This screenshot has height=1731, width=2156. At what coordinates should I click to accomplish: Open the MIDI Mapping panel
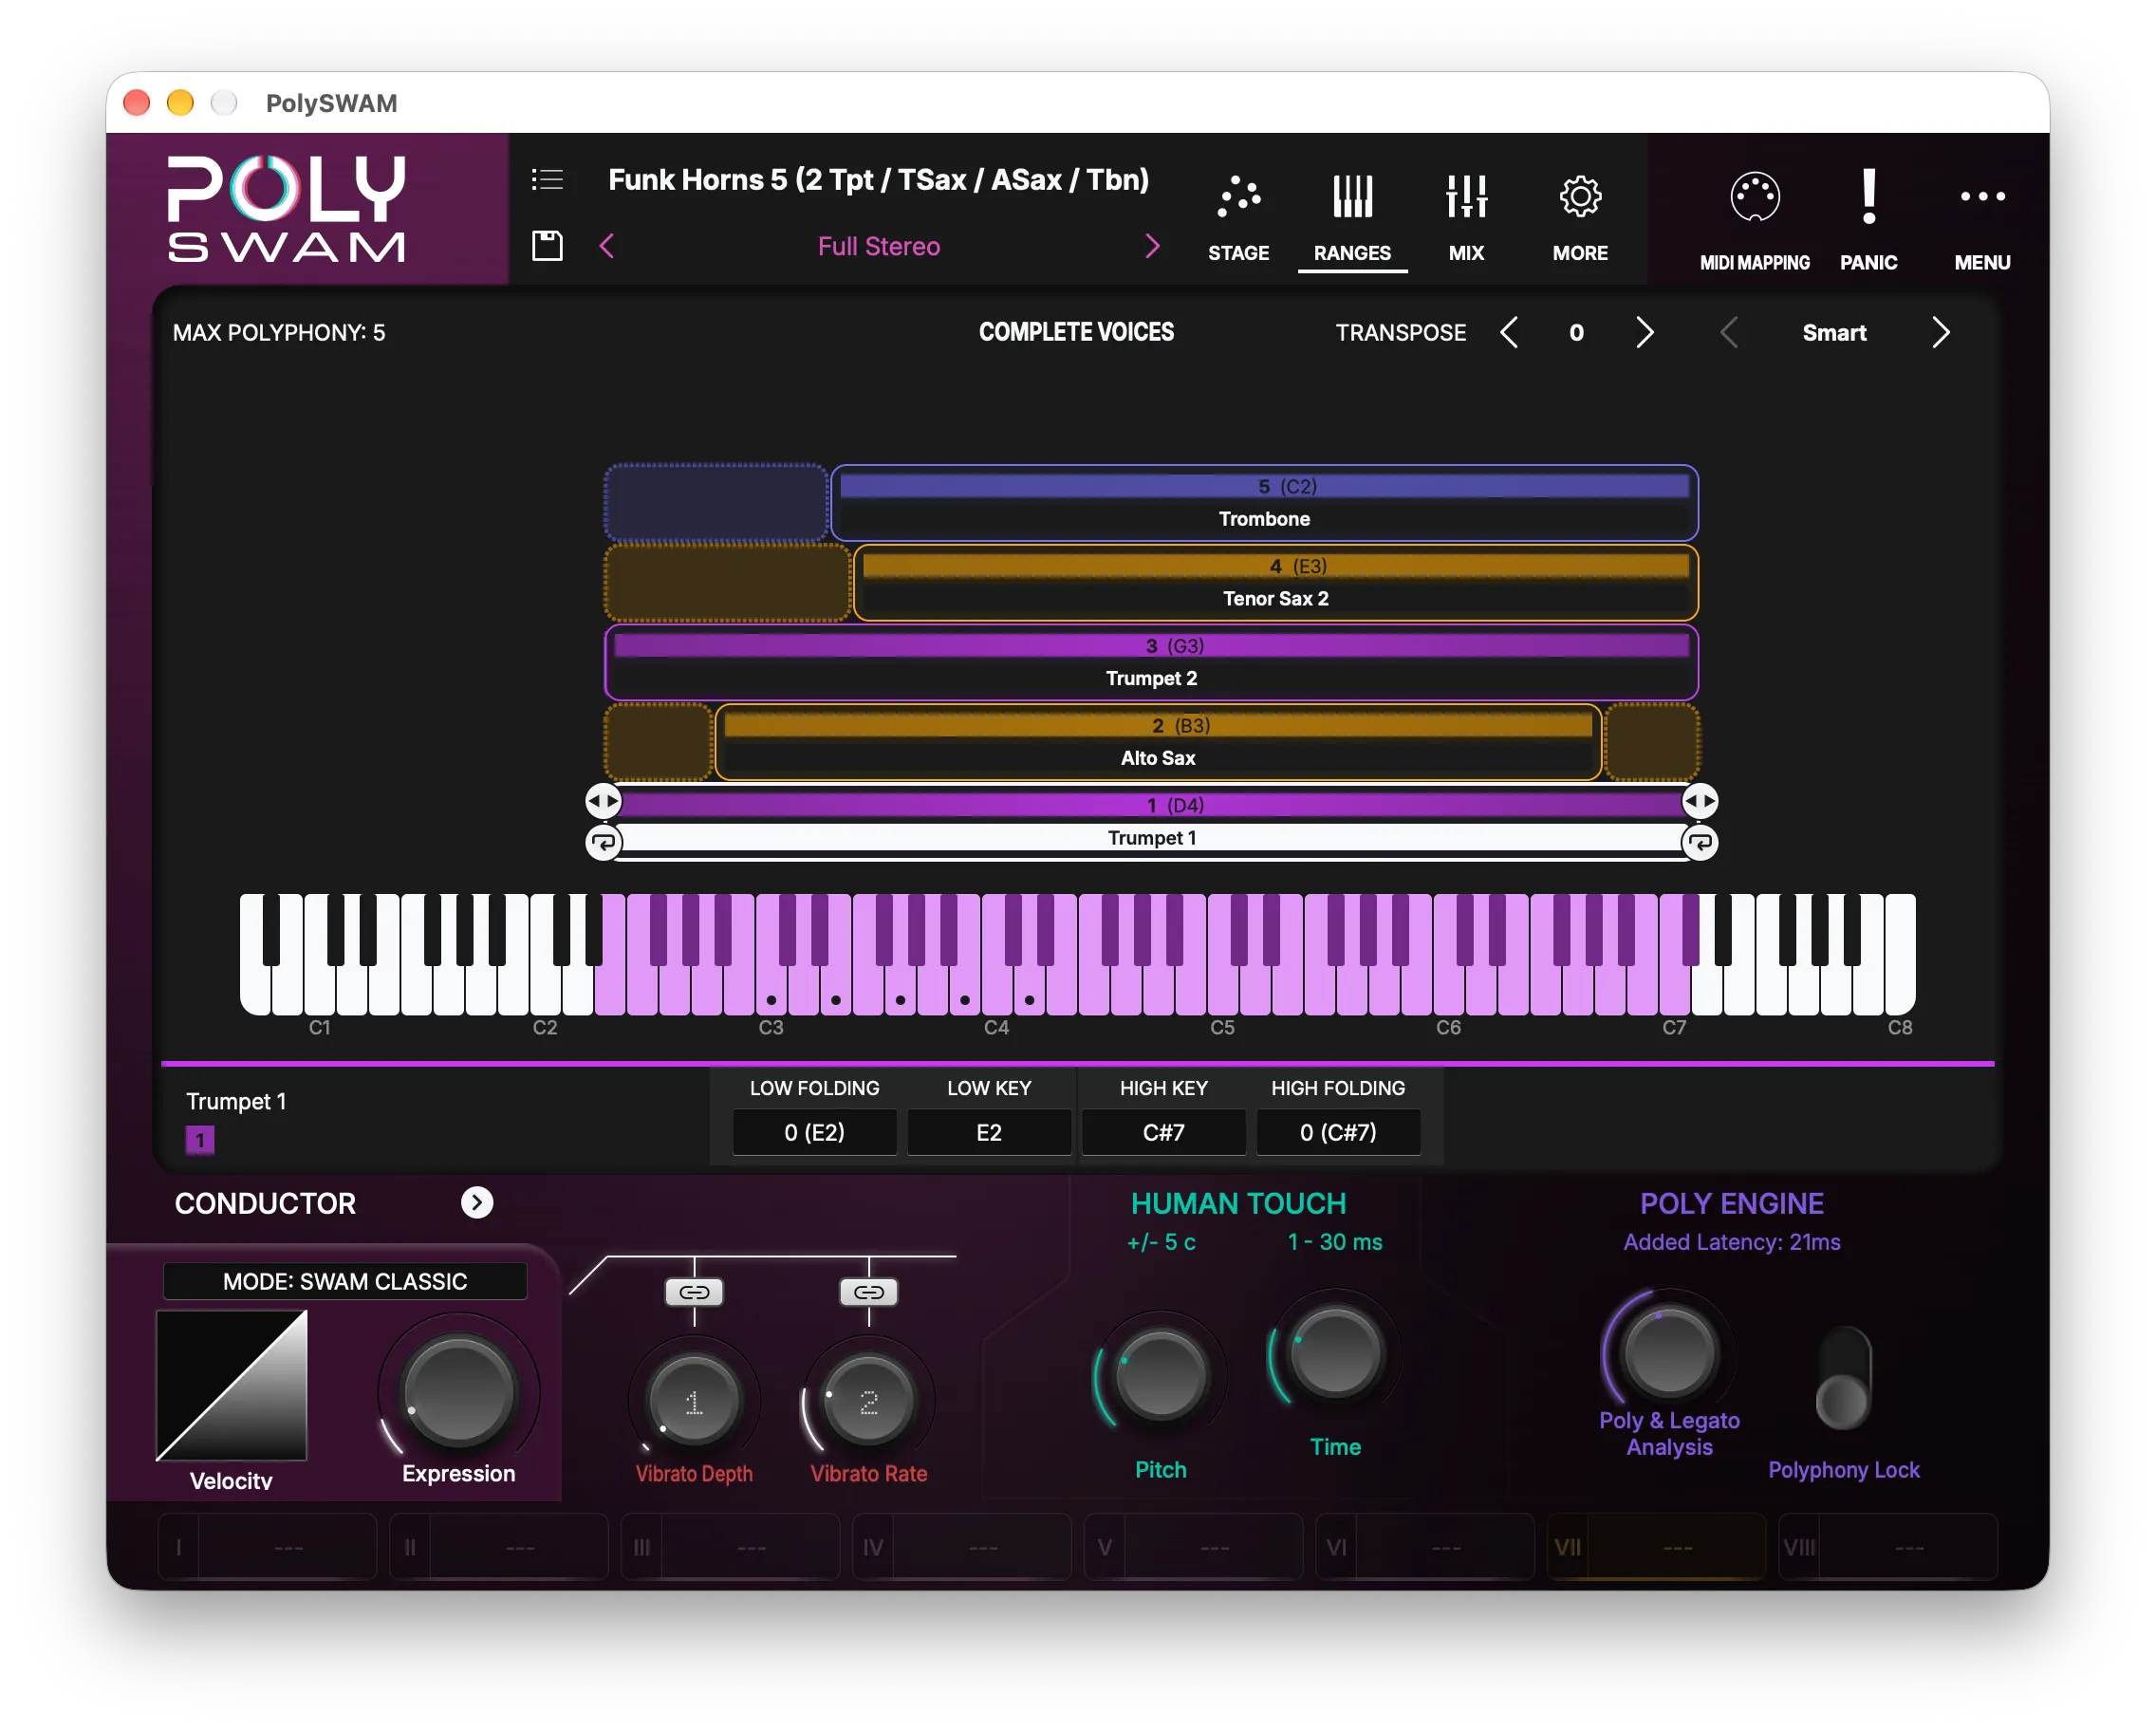point(1754,220)
